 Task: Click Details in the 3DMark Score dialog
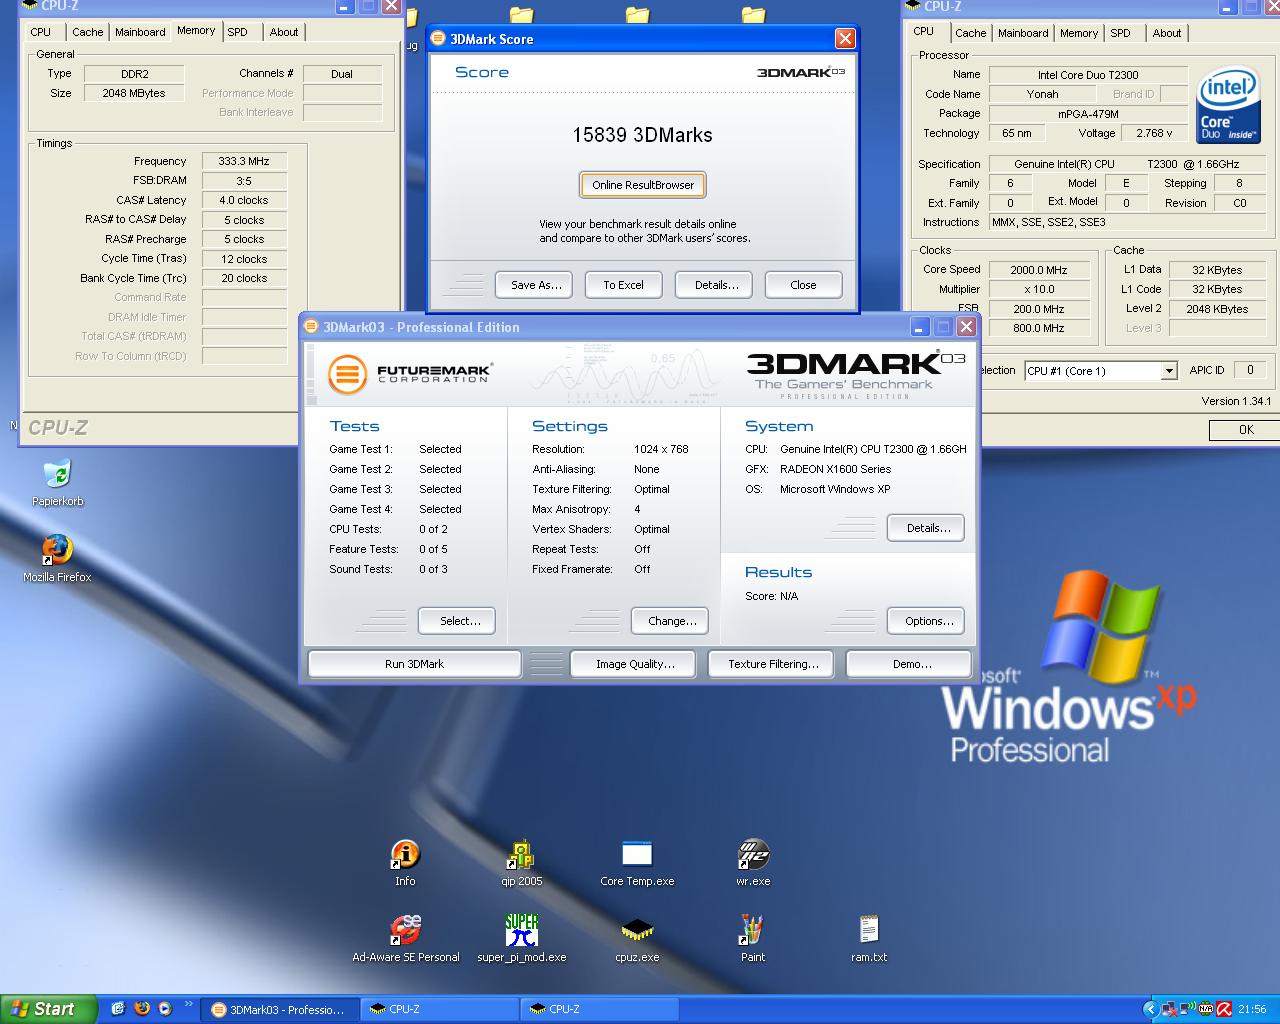pos(716,285)
